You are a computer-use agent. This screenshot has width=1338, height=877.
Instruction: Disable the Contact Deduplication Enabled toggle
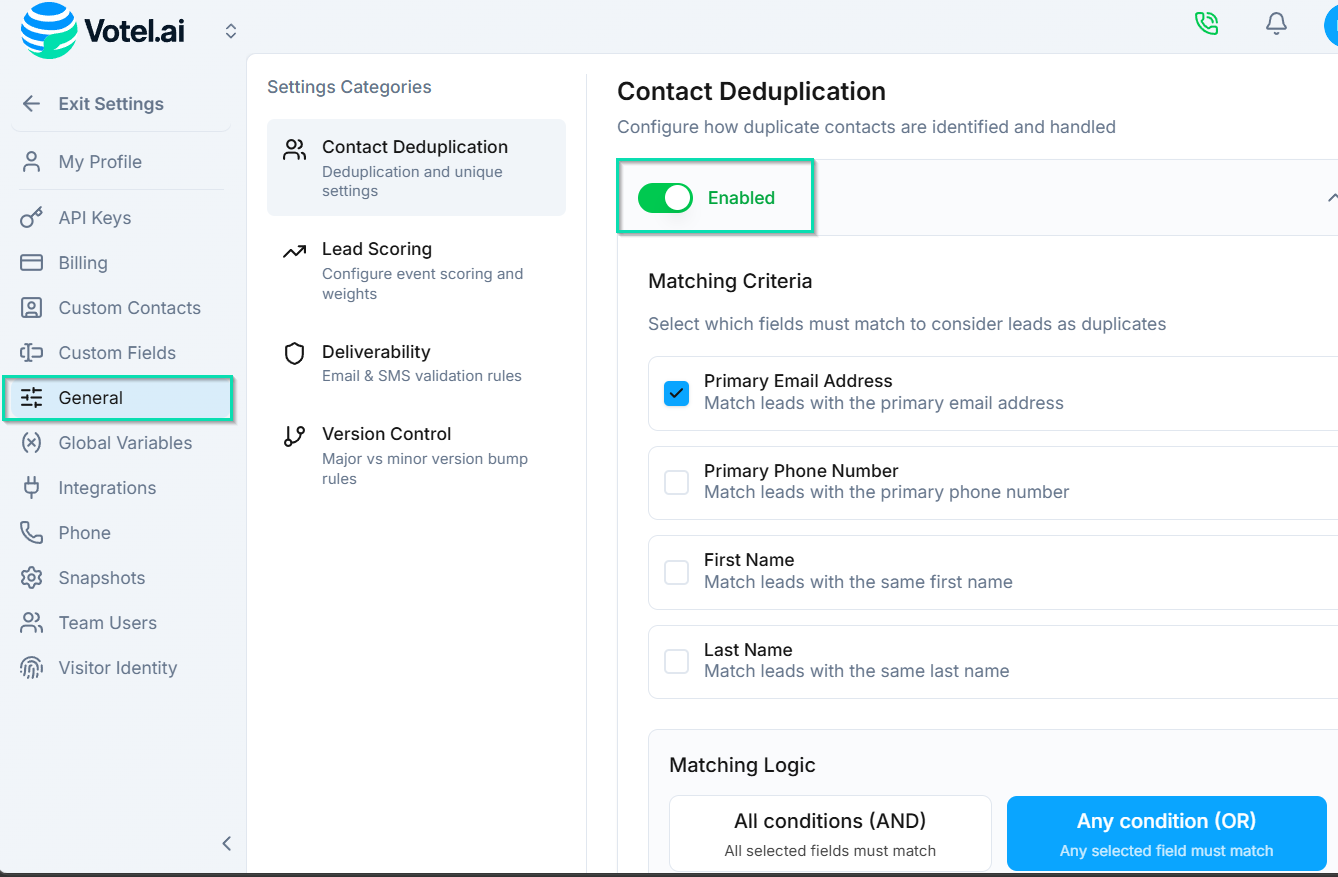tap(665, 197)
